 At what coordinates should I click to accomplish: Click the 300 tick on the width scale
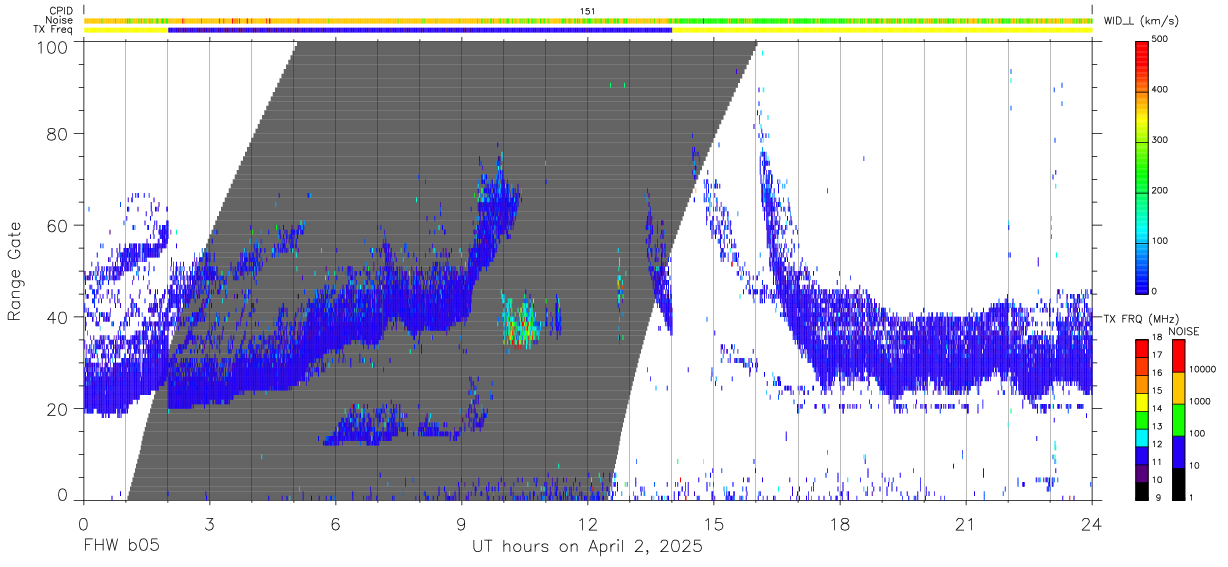1162,140
